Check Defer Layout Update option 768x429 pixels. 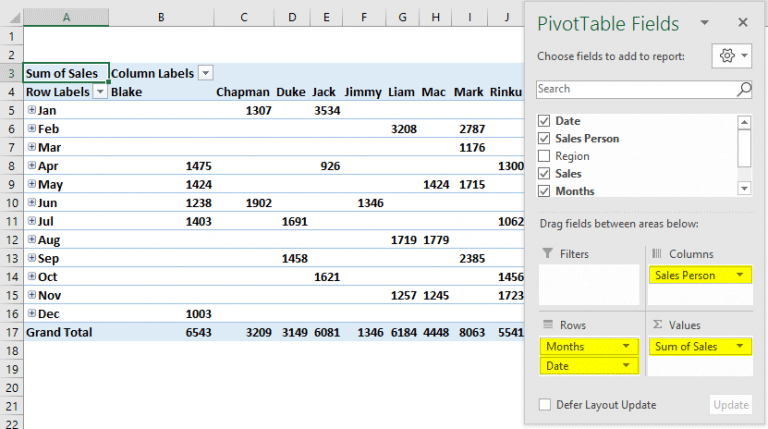(x=544, y=405)
